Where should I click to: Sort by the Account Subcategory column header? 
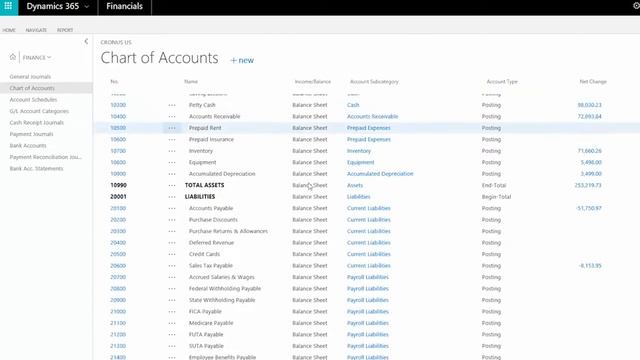pyautogui.click(x=374, y=82)
